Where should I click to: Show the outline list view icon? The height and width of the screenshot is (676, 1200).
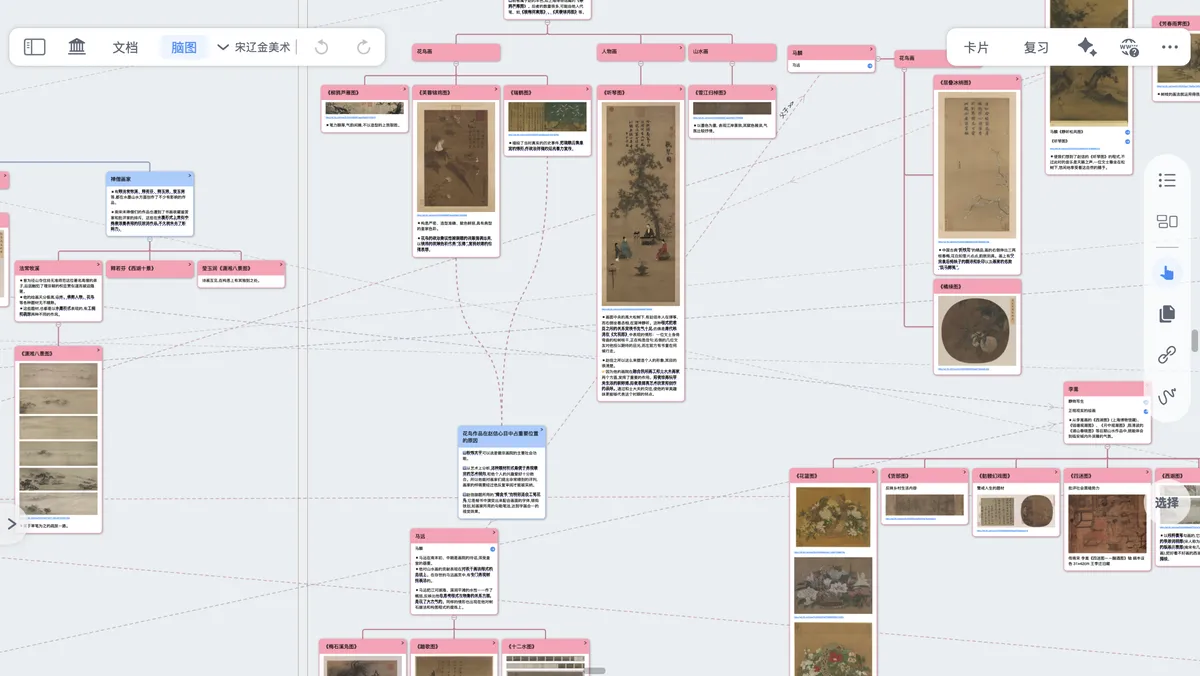1167,181
